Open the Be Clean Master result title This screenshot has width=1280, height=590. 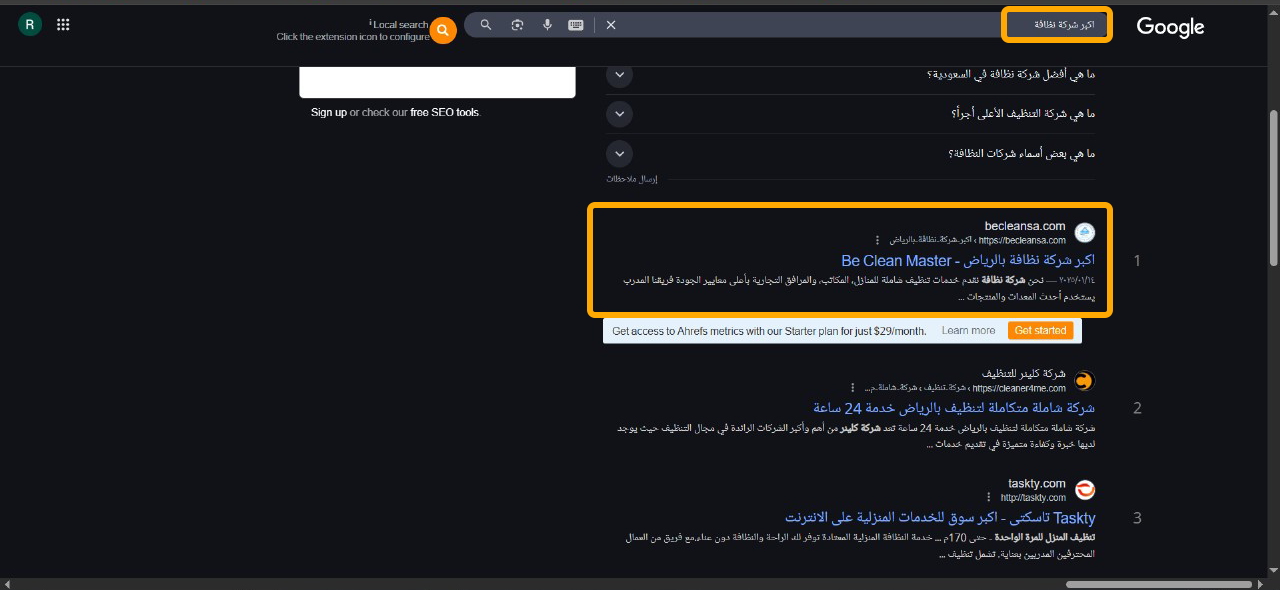coord(968,261)
